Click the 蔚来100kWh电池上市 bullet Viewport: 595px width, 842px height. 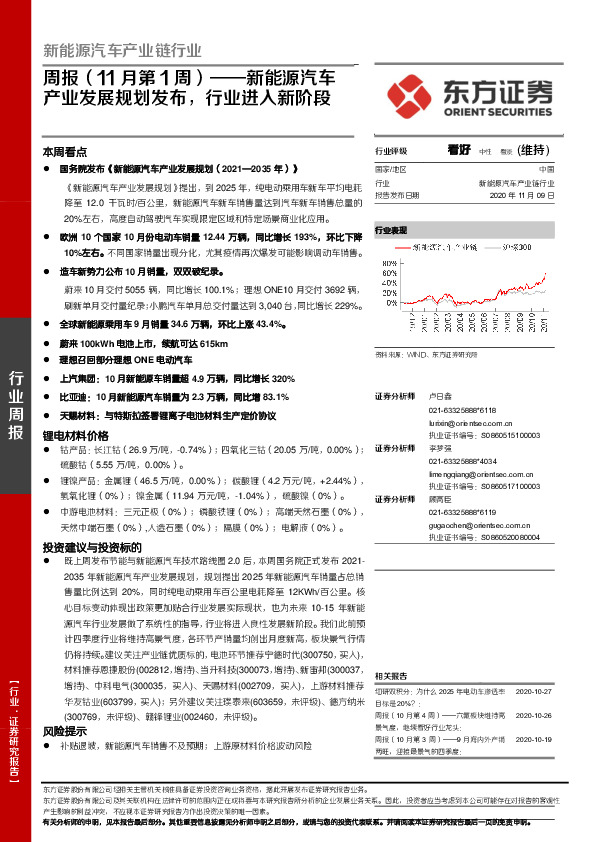(144, 344)
